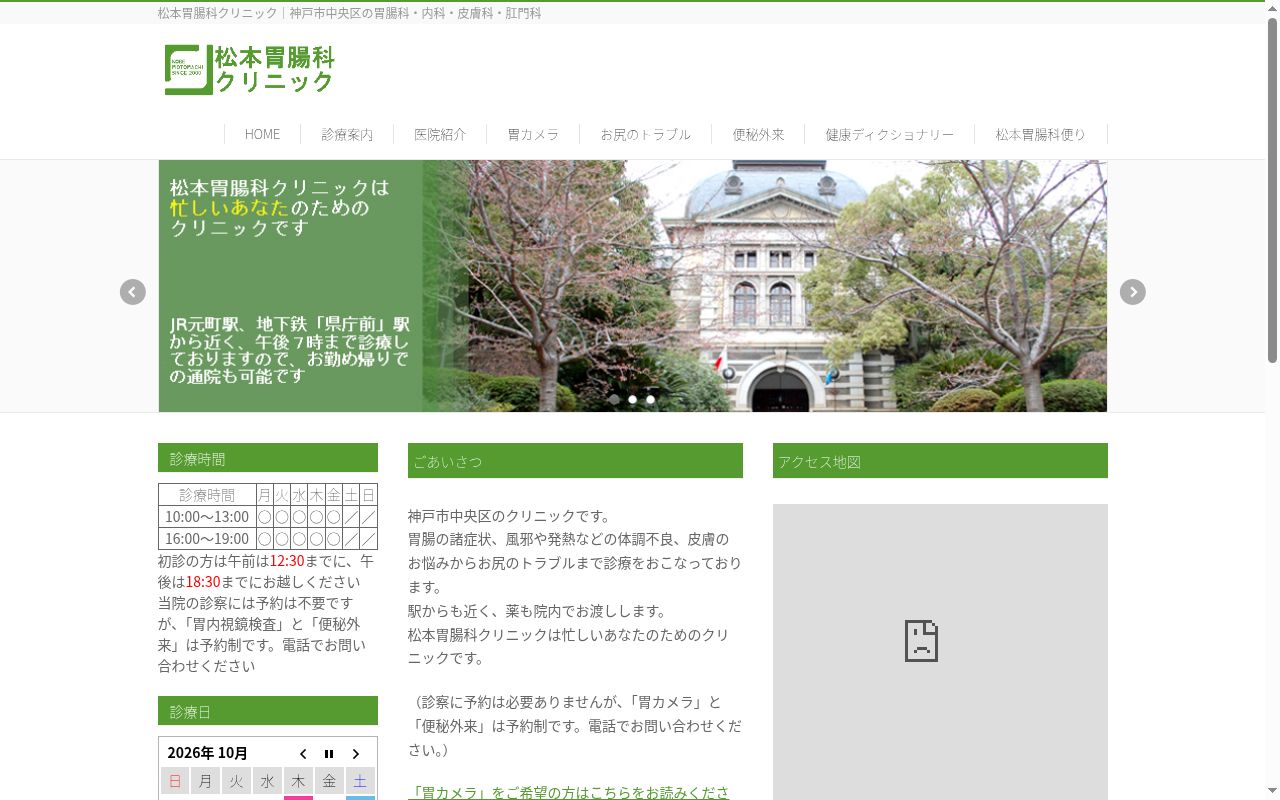Click the broken content icon in the アクセス地図 map

tap(921, 640)
